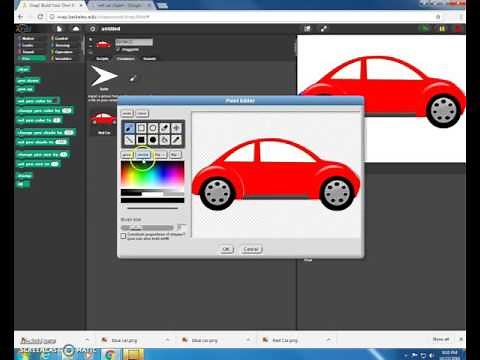The image size is (480, 360).
Task: Select the bottom rotation style button
Action: (x=90, y=53)
